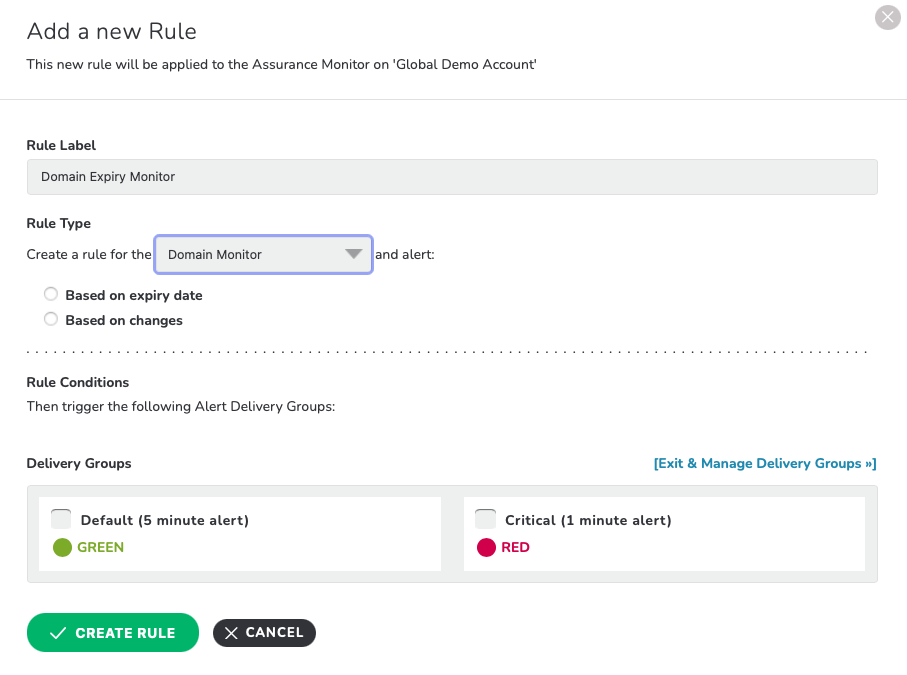Click the 'Based on expiry date' label text

[134, 296]
